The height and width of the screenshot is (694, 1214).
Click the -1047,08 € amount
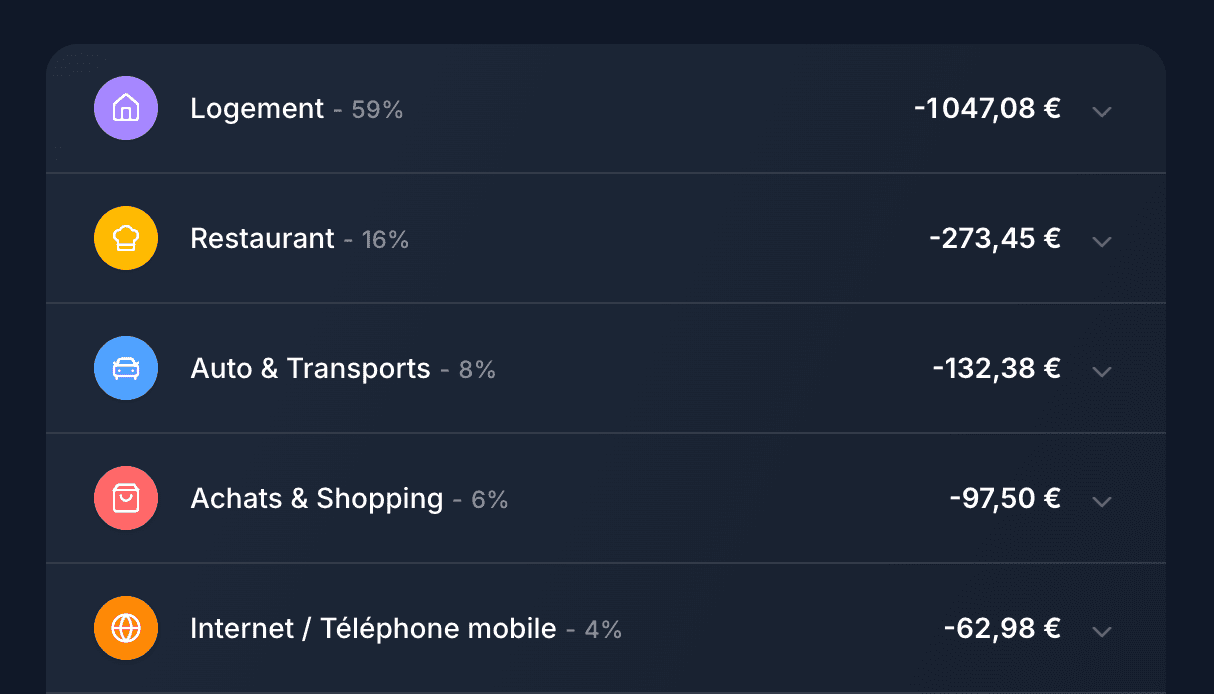pos(987,108)
